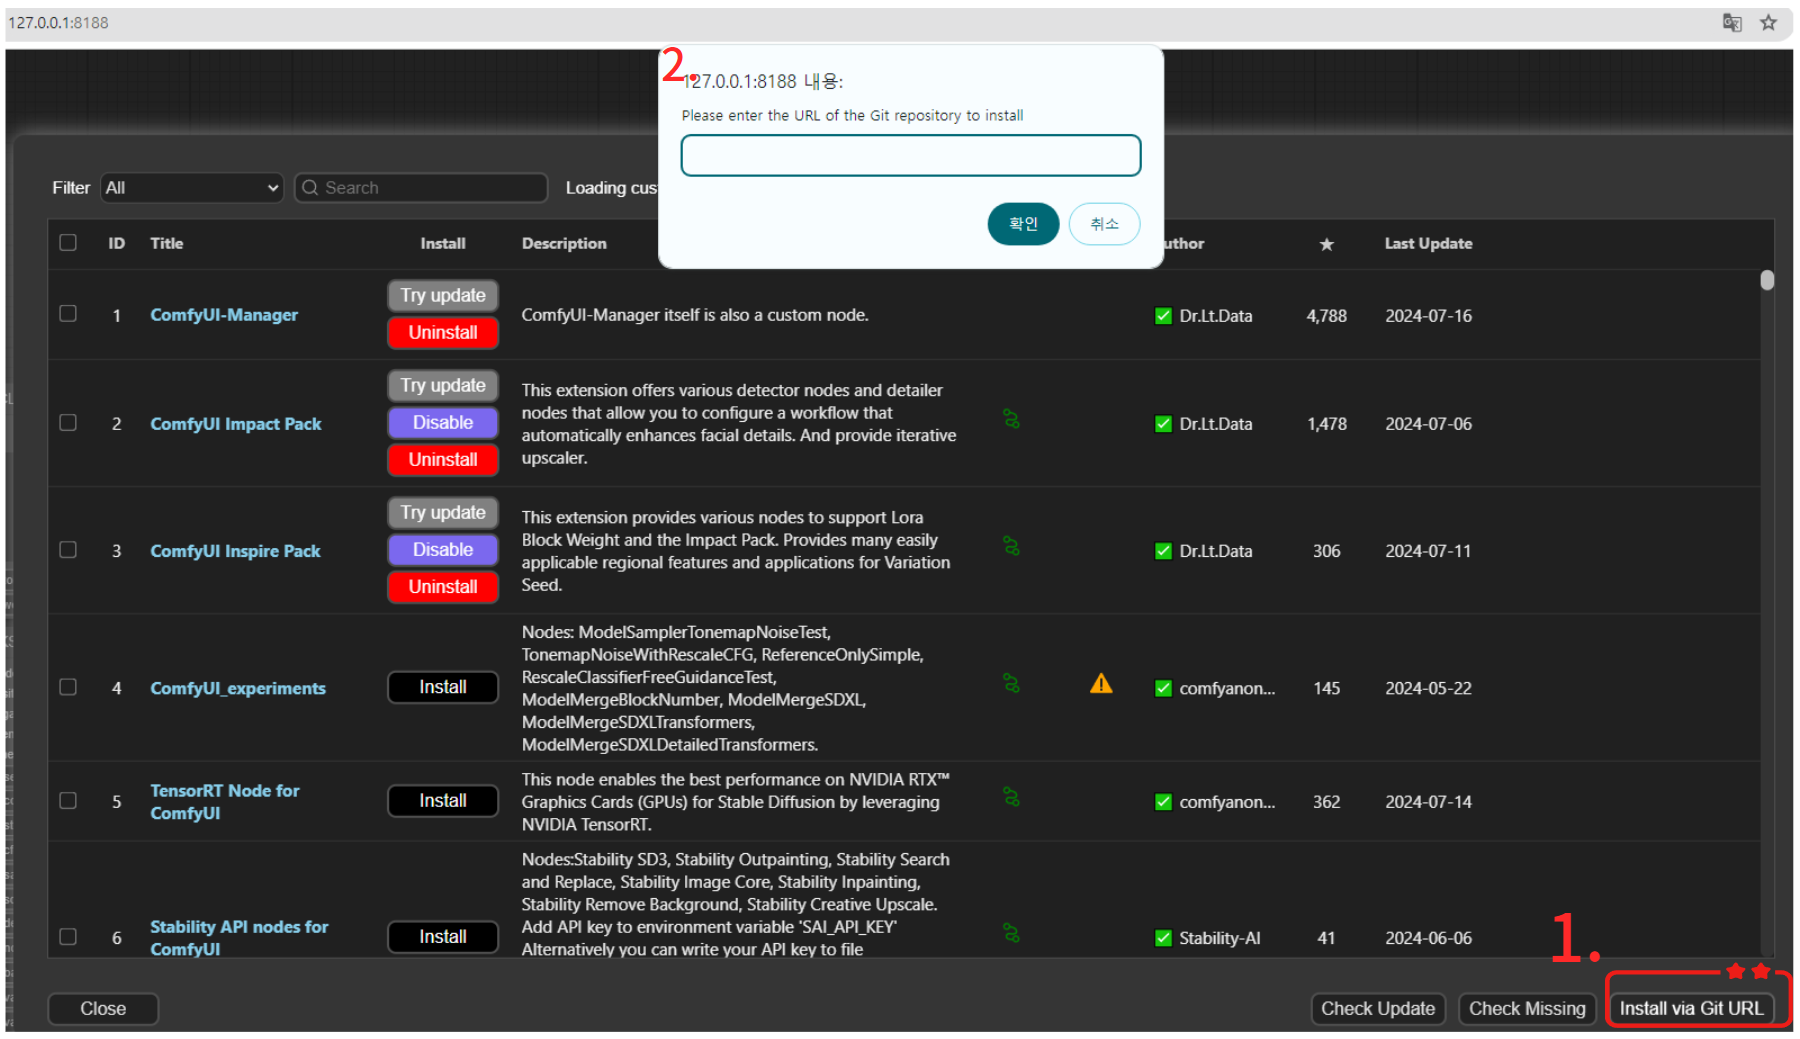Open the ComfyUI Impact Pack link

[x=236, y=424]
